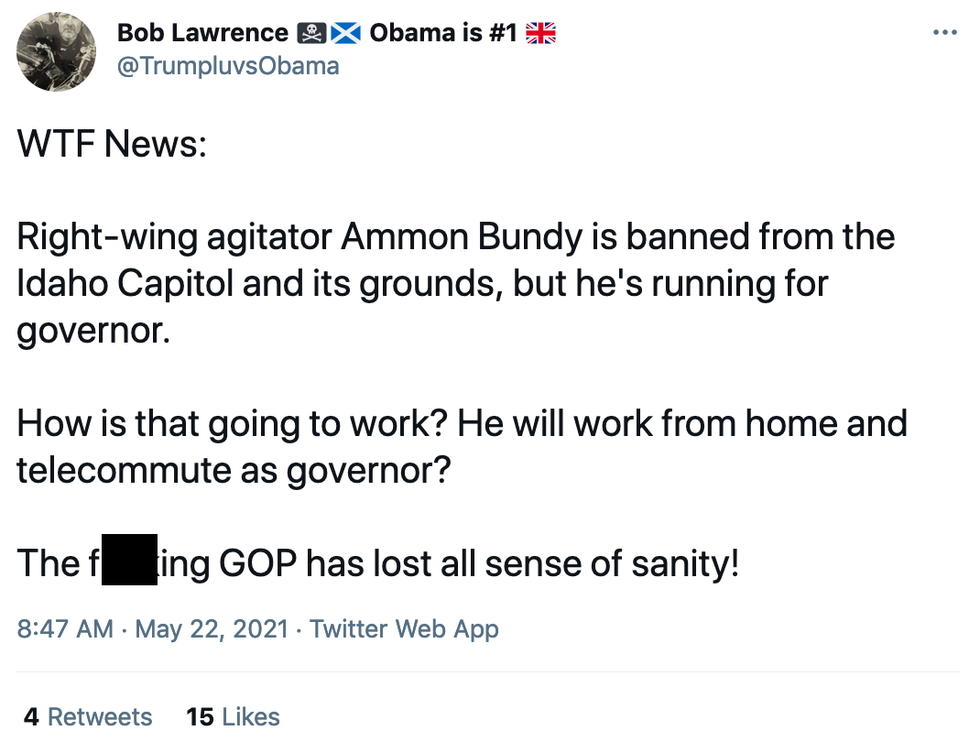Click "Obama is #1" in the display name
Viewport: 980px width, 753px height.
443,33
